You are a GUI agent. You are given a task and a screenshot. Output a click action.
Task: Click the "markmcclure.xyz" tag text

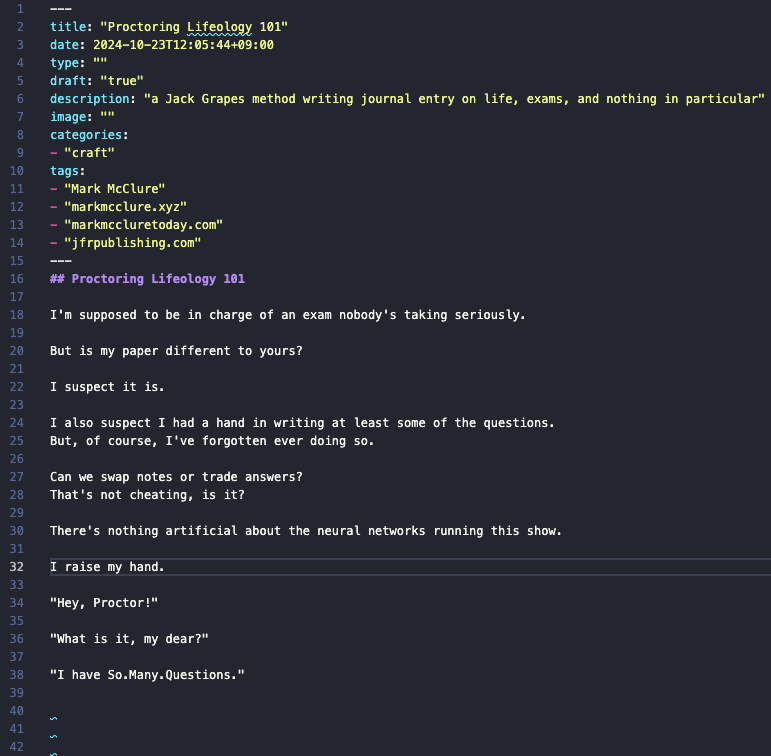125,207
